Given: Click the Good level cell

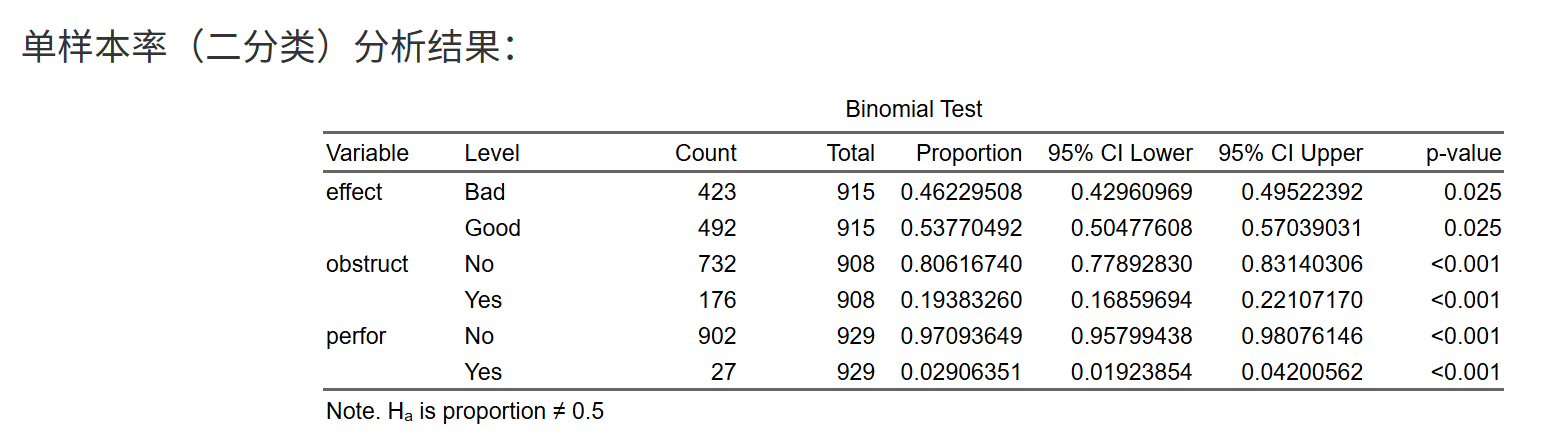Looking at the screenshot, I should [x=492, y=228].
